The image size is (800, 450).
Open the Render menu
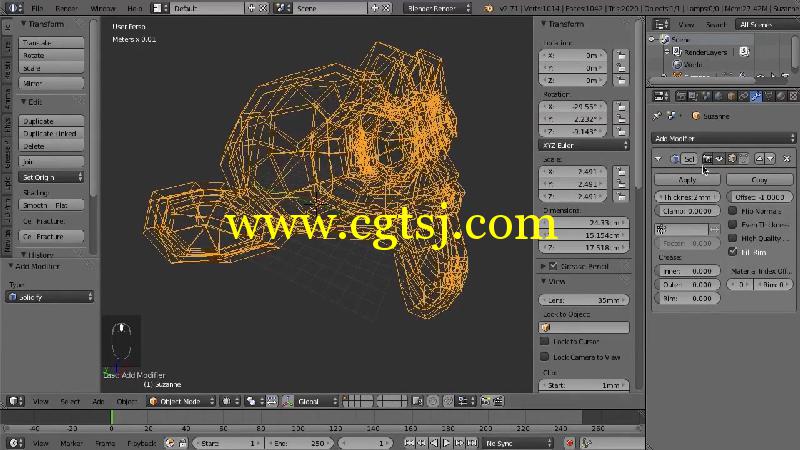click(66, 9)
